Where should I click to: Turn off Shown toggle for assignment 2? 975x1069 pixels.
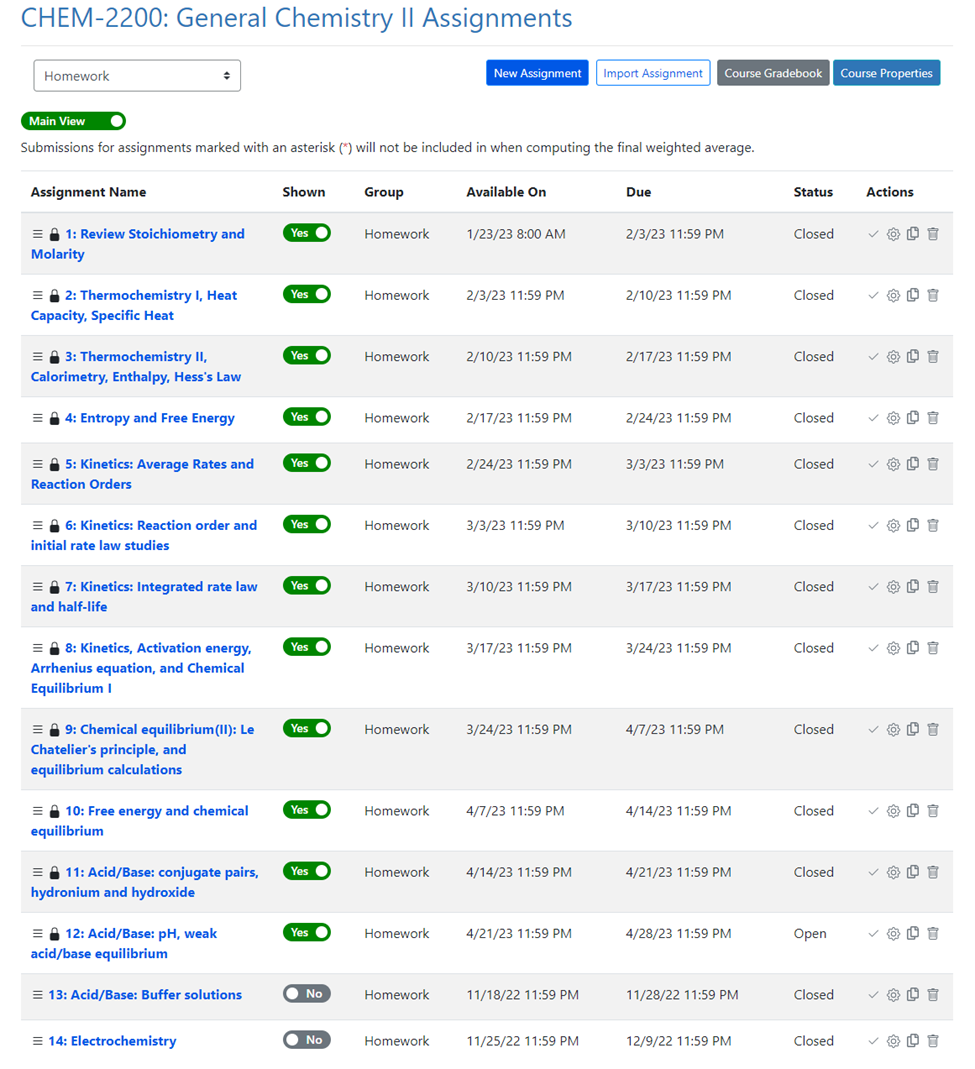pyautogui.click(x=306, y=294)
